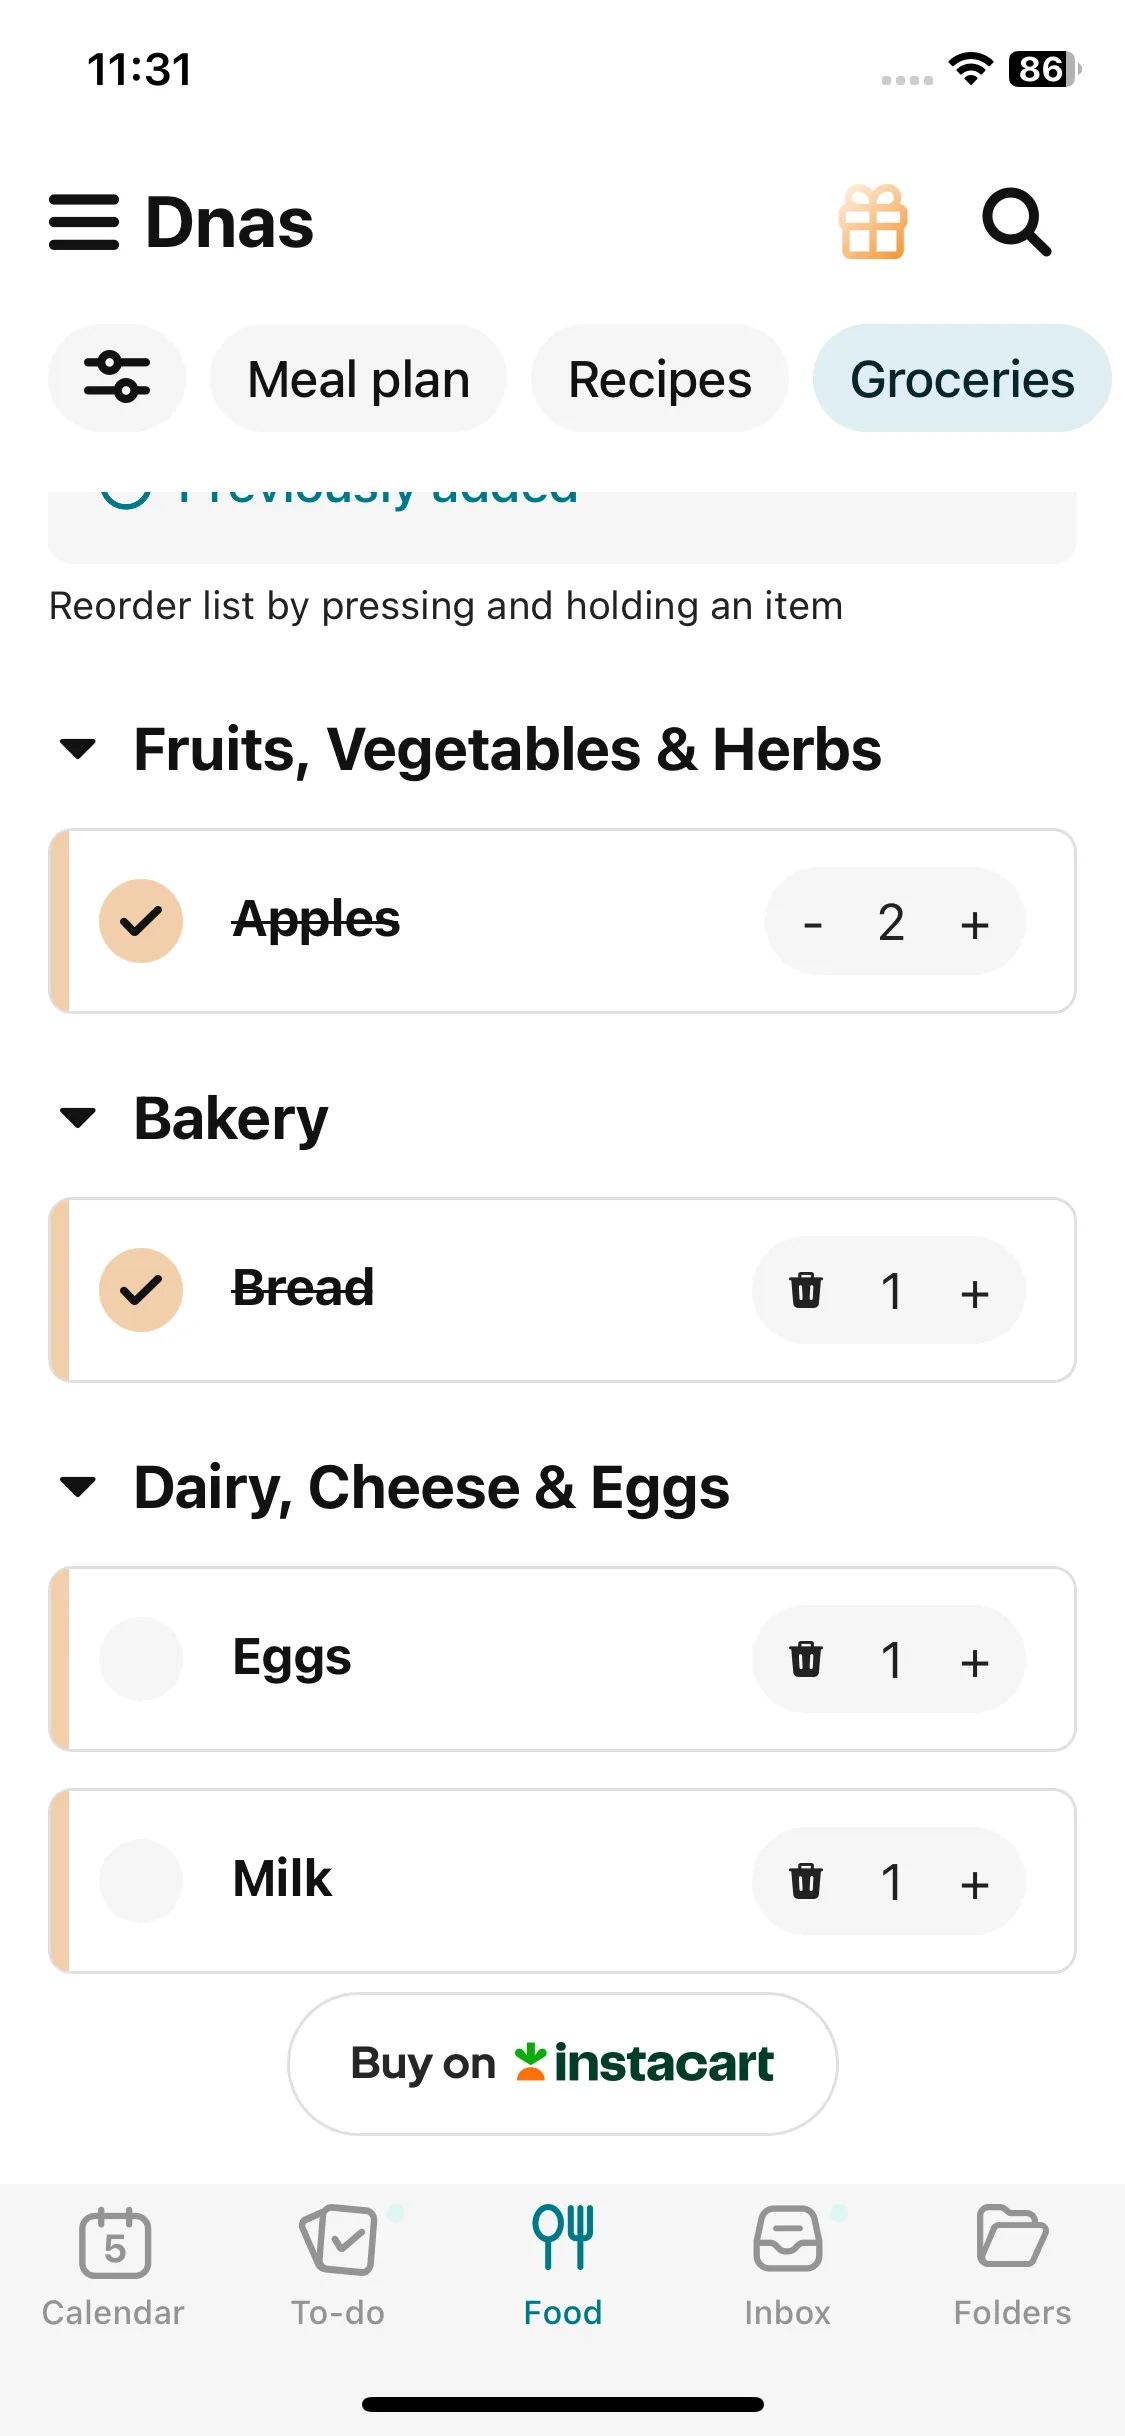Image resolution: width=1125 pixels, height=2436 pixels.
Task: Delete Milk using its trash icon
Action: tap(806, 1881)
